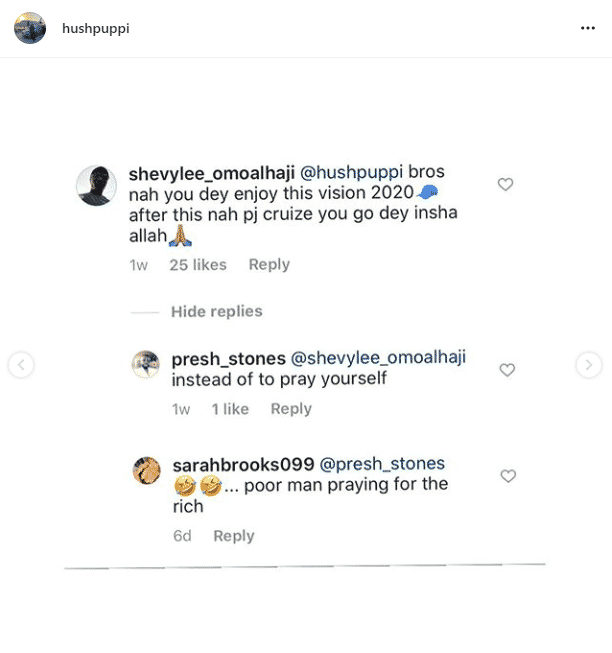Like sarahbrooks099's reply with heart icon
This screenshot has height=653, width=612.
(x=508, y=476)
